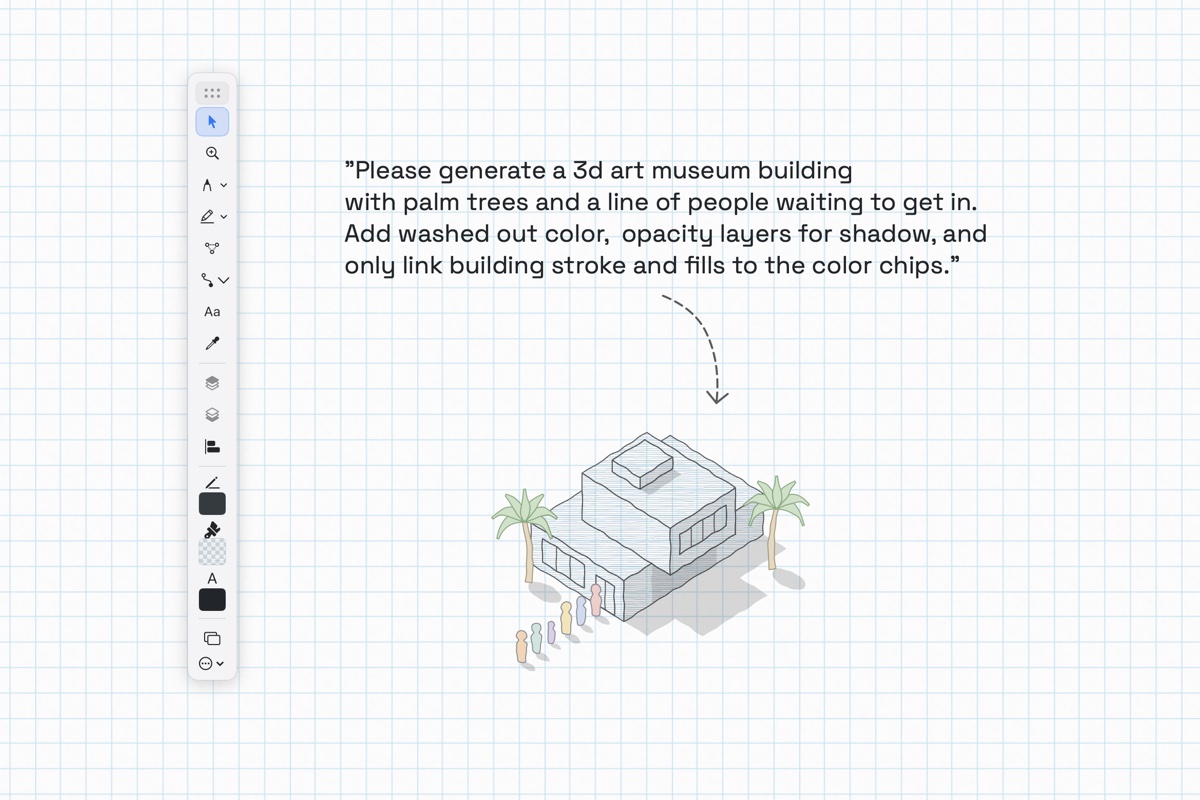Select the Pen tool
Viewport: 1200px width, 800px height.
[x=207, y=185]
